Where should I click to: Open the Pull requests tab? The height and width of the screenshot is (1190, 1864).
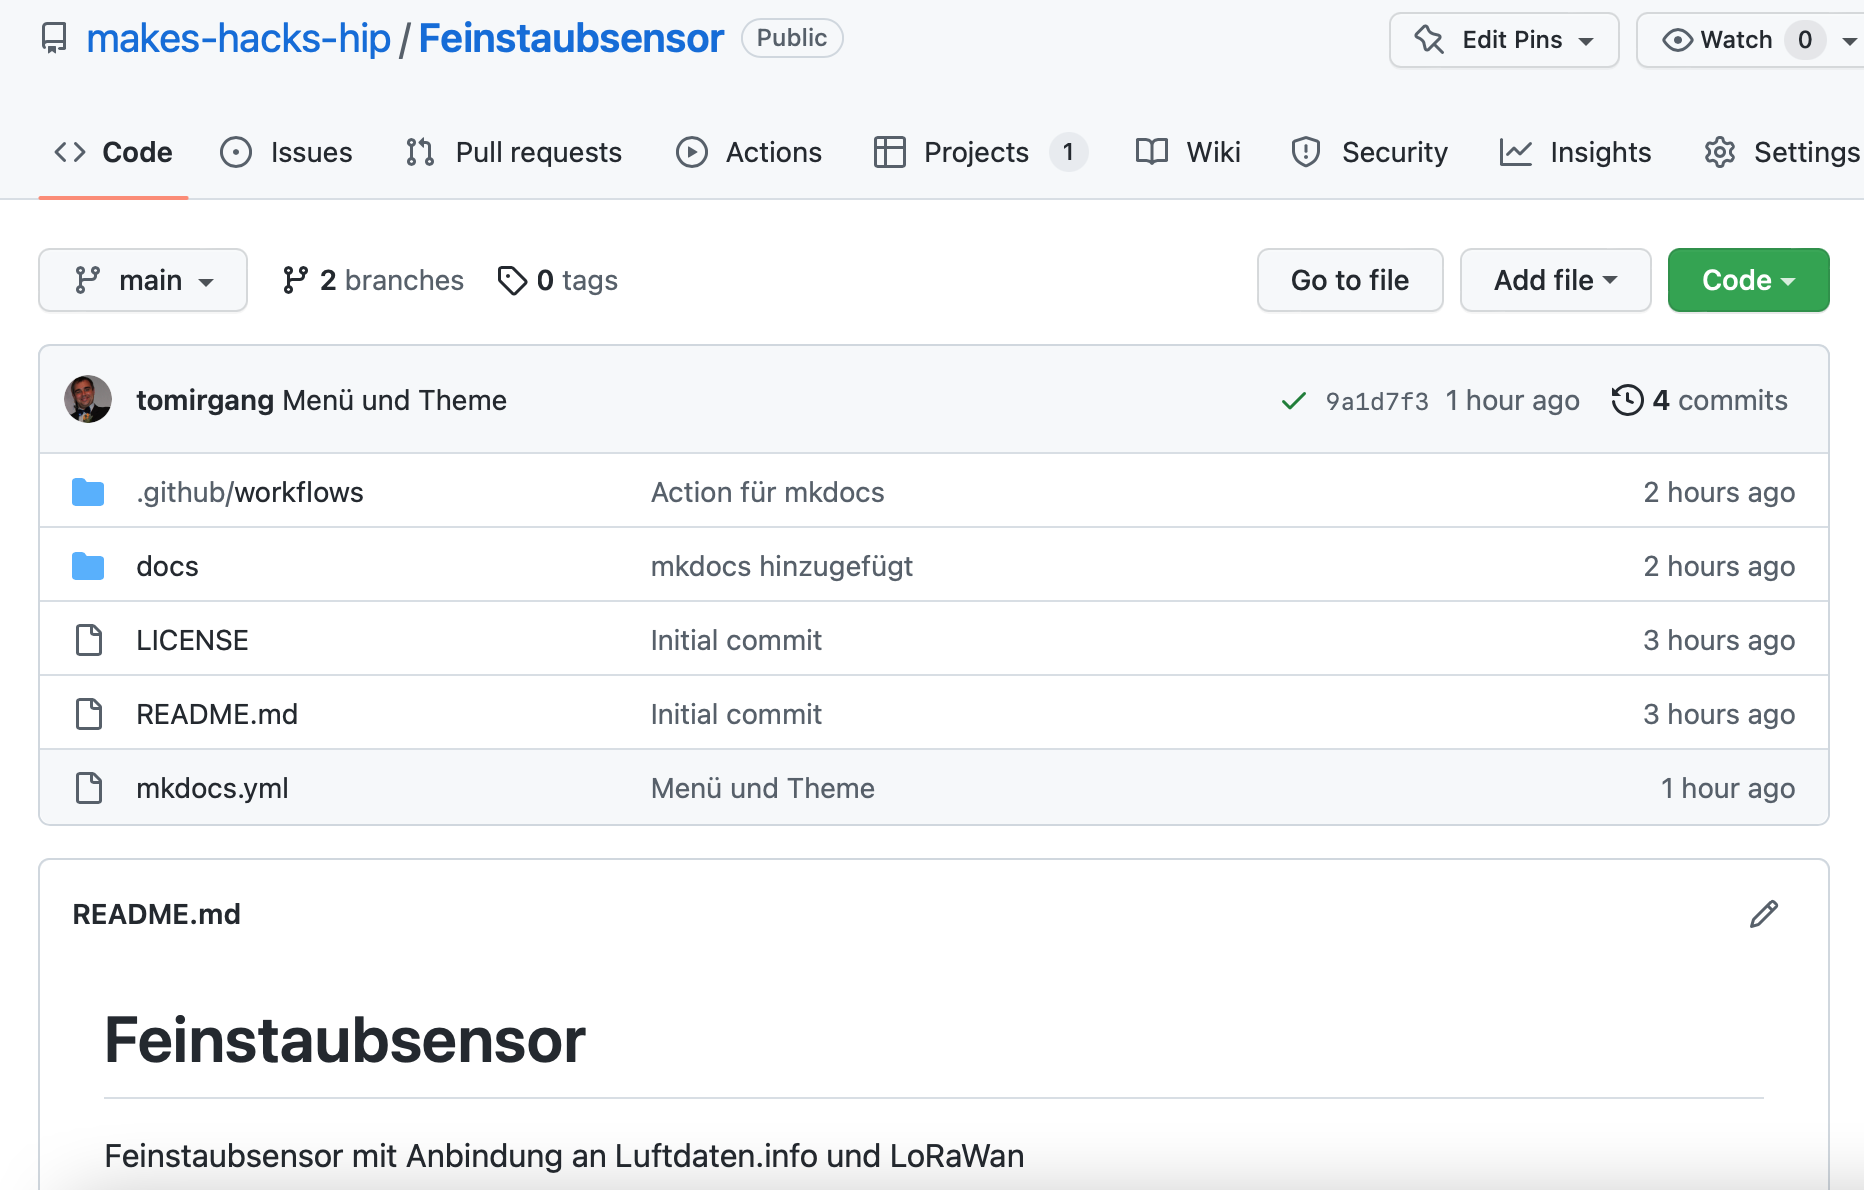[x=514, y=152]
